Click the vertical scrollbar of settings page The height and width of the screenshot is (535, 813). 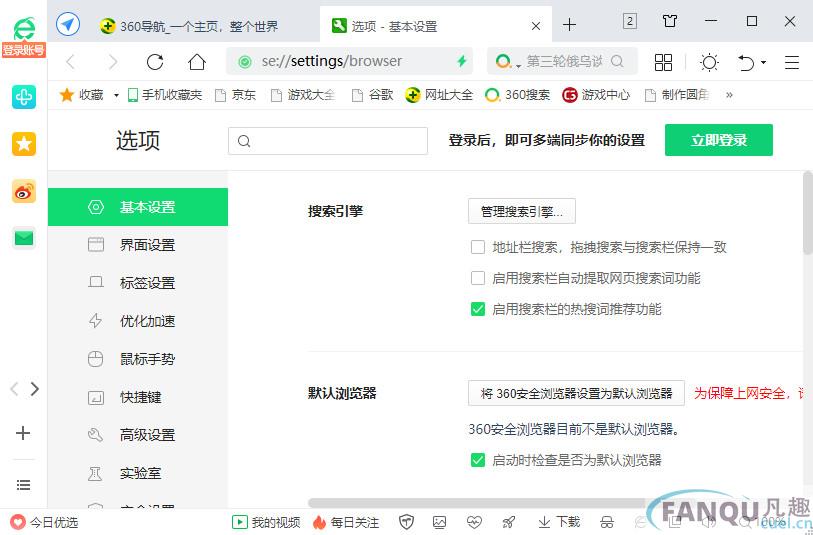pos(807,220)
